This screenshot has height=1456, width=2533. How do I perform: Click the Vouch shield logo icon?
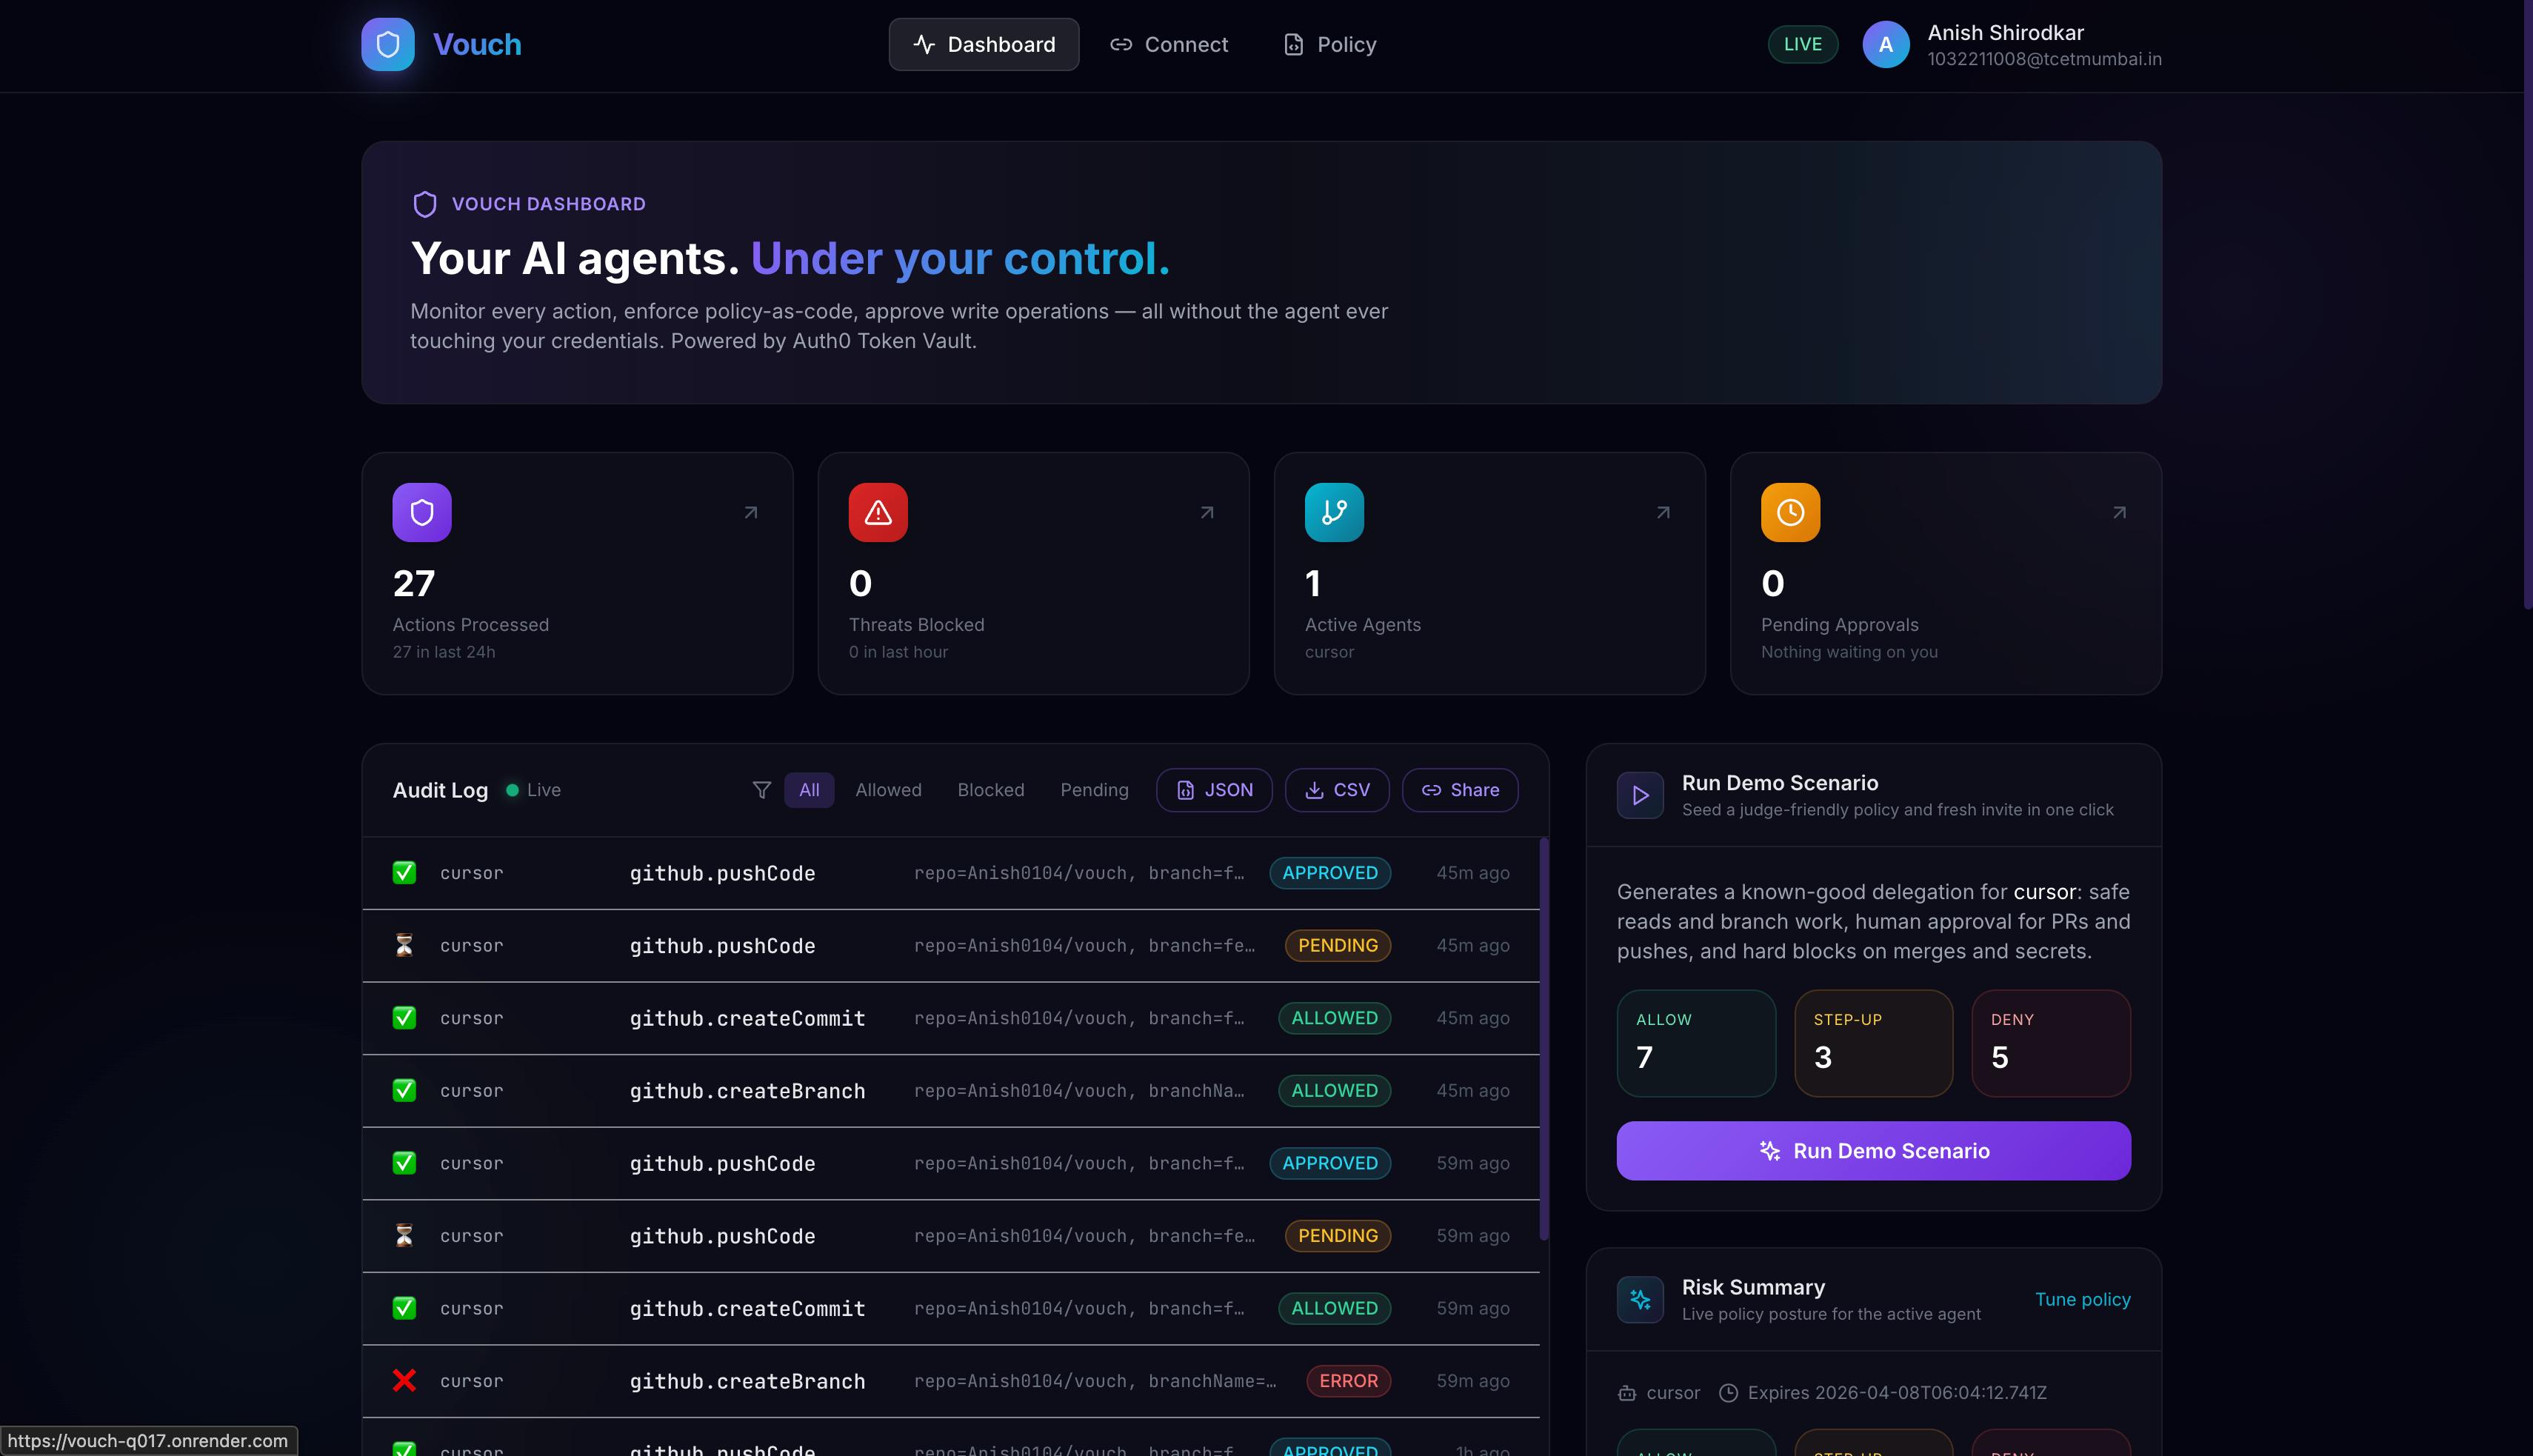point(388,44)
